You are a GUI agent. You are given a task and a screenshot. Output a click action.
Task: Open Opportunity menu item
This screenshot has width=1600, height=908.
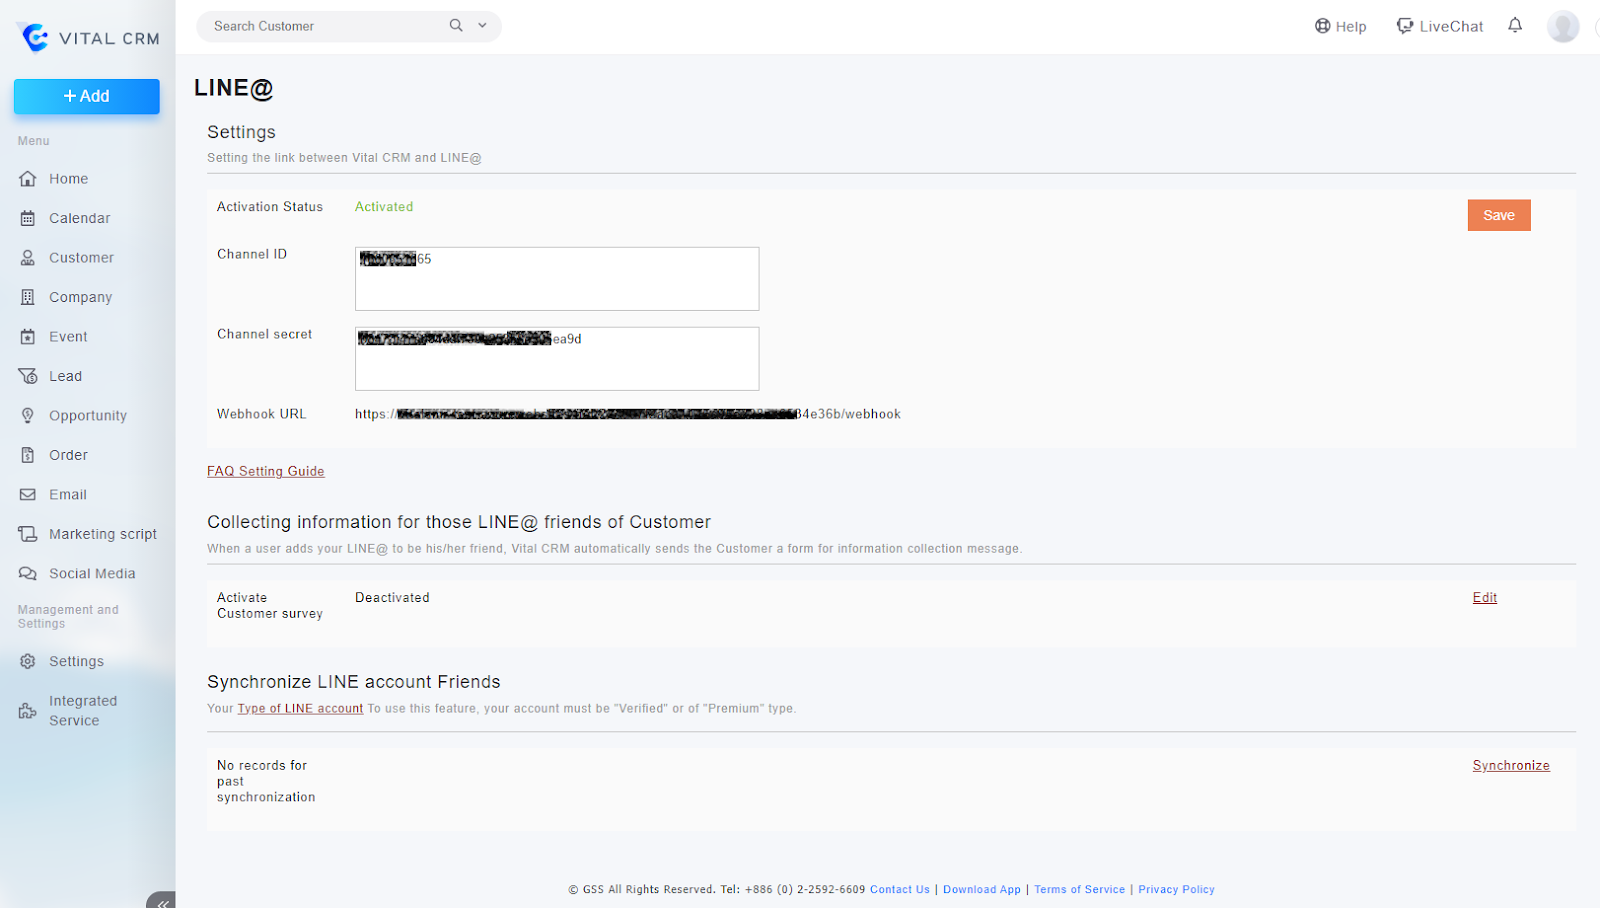88,416
